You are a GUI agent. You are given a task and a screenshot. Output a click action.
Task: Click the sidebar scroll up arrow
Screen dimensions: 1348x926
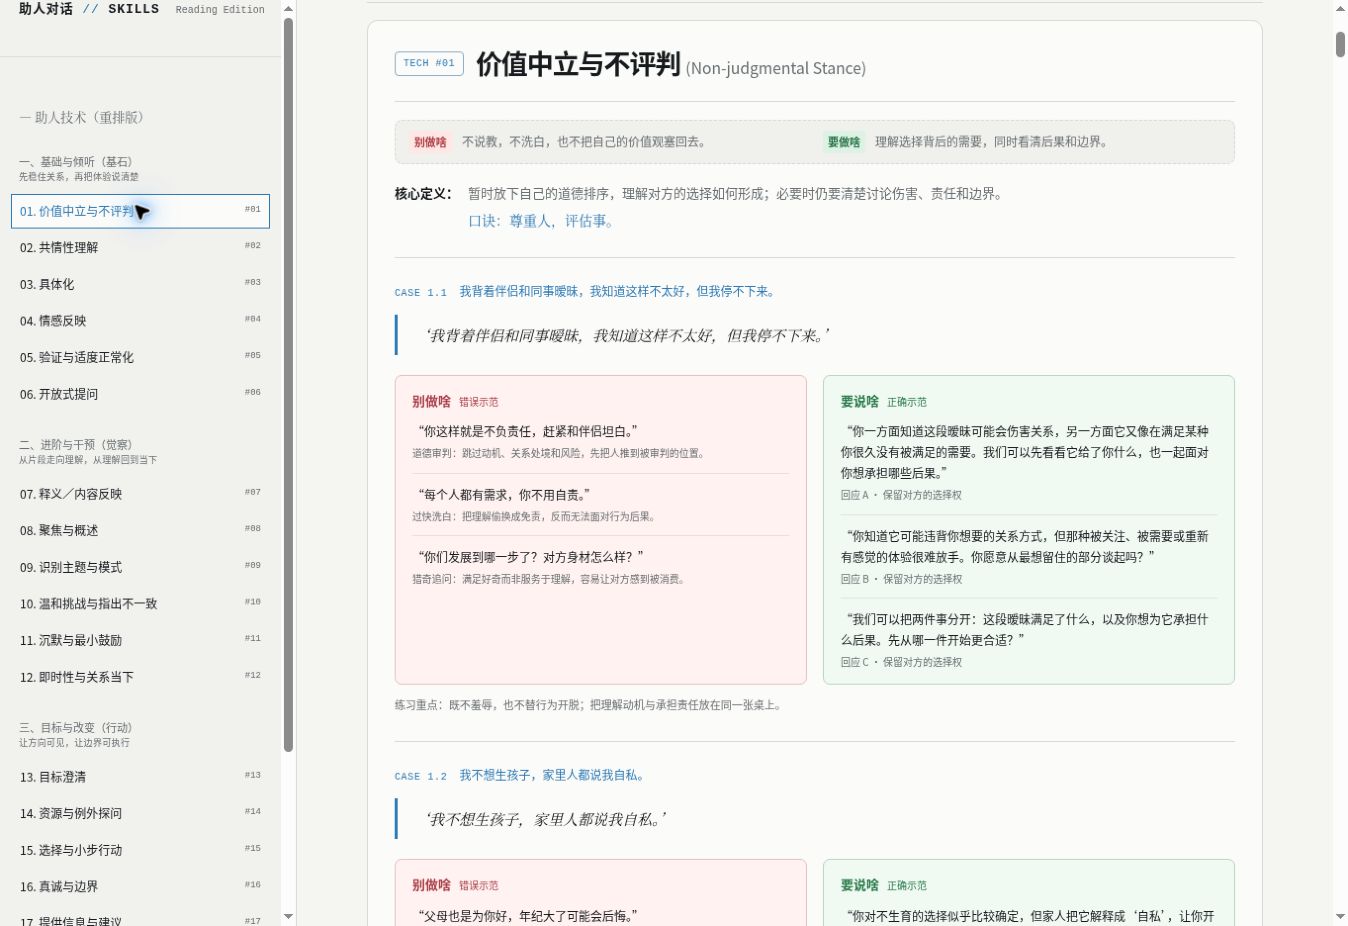coord(289,9)
